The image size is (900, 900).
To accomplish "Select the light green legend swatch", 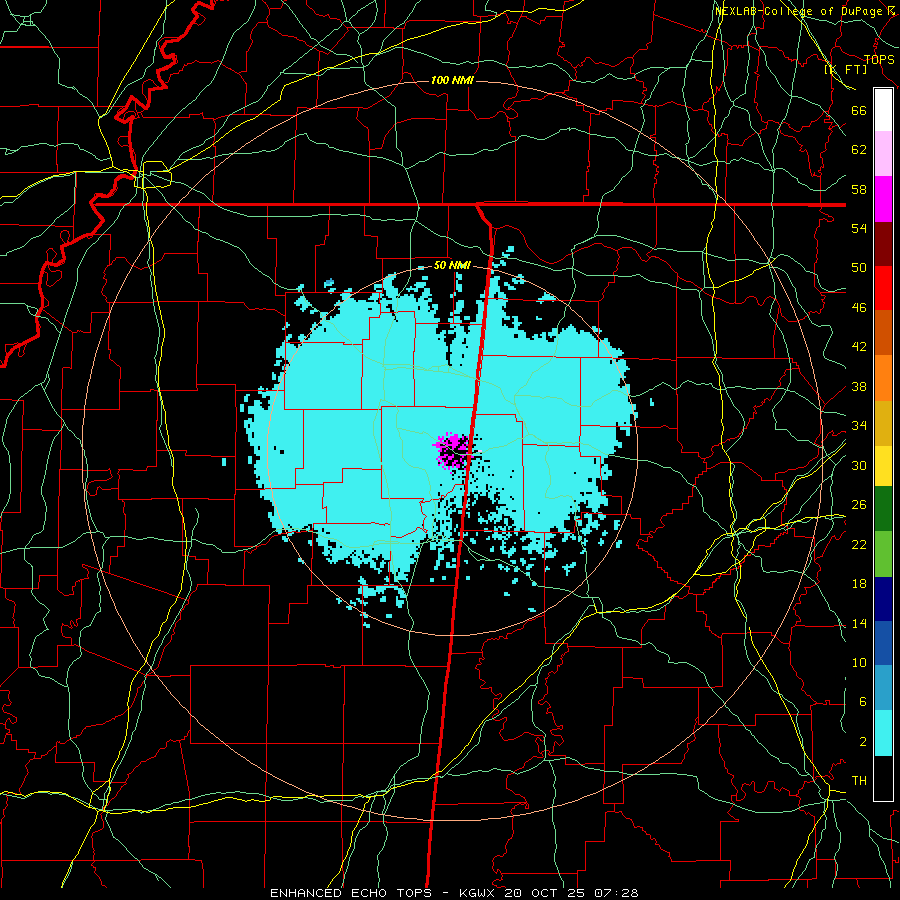I will (x=883, y=554).
